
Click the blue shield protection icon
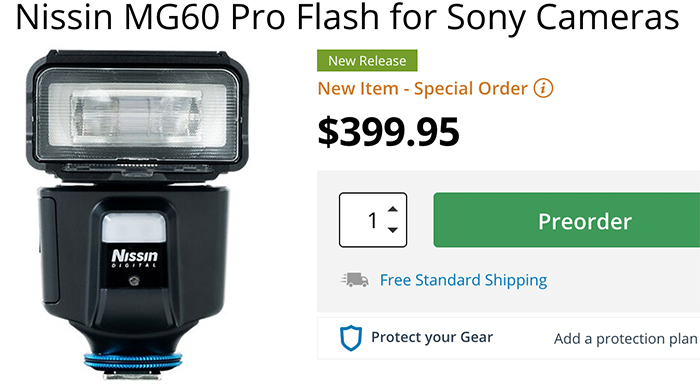click(x=351, y=338)
